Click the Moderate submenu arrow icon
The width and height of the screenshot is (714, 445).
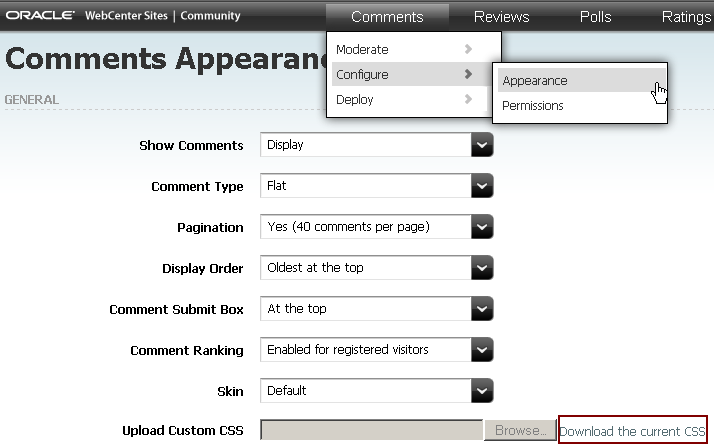(469, 49)
